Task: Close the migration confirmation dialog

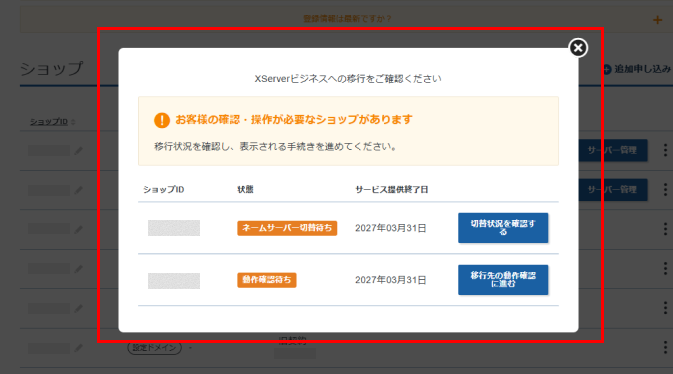Action: click(578, 48)
